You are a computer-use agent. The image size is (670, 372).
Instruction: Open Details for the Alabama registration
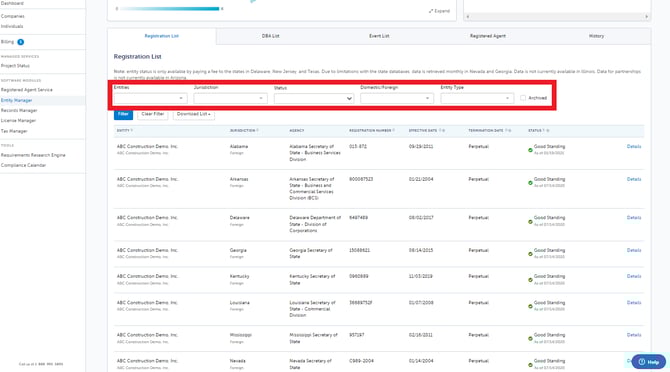click(x=634, y=146)
